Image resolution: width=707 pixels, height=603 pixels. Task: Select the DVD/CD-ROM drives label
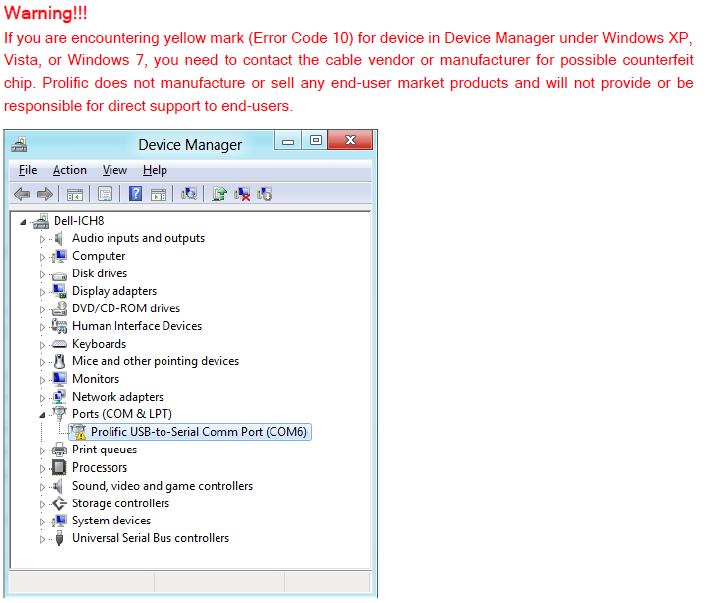coord(126,308)
